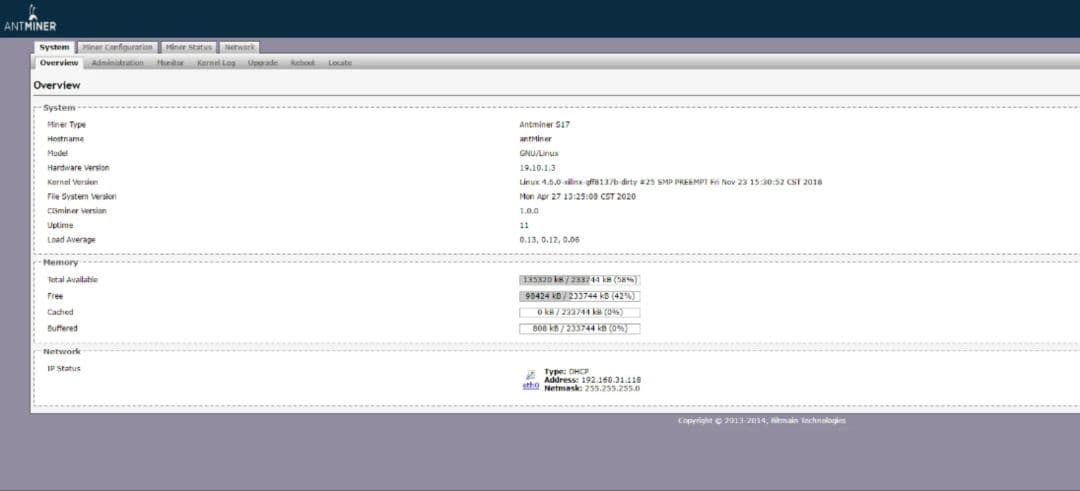Click the IP Status label
Screen dimensions: 1080x491
63,369
